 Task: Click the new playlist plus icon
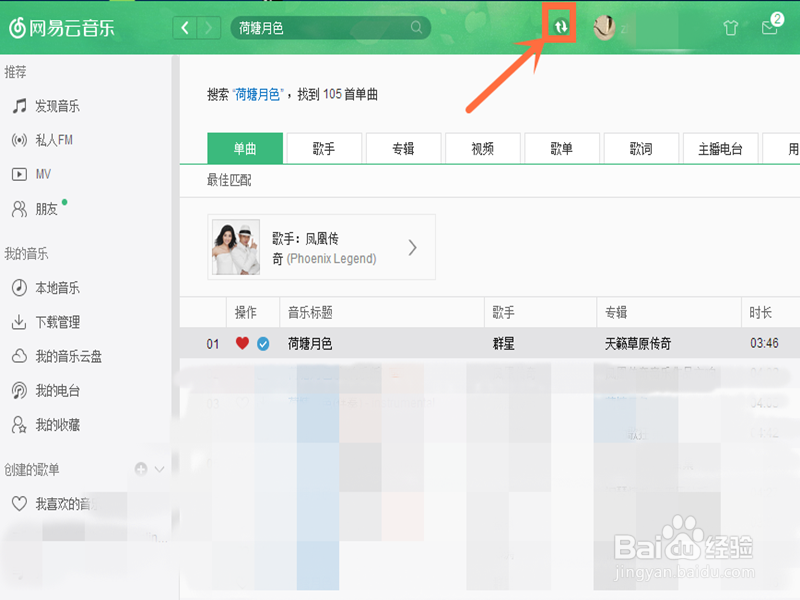[140, 467]
